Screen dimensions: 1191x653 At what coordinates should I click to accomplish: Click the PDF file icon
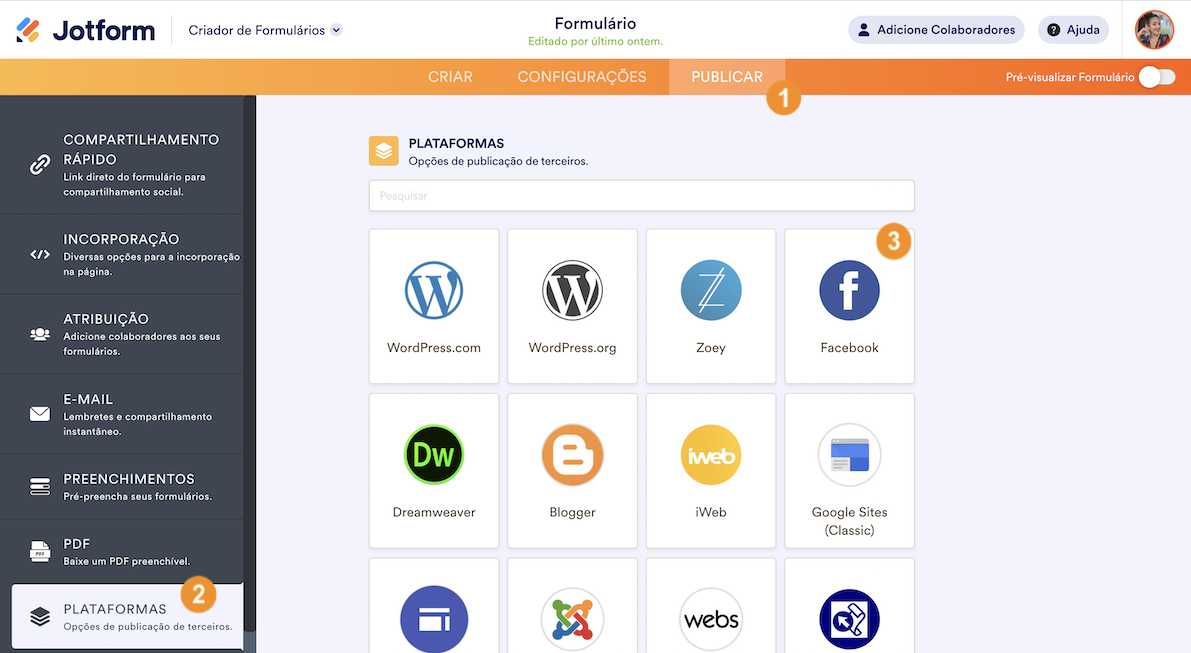click(39, 551)
